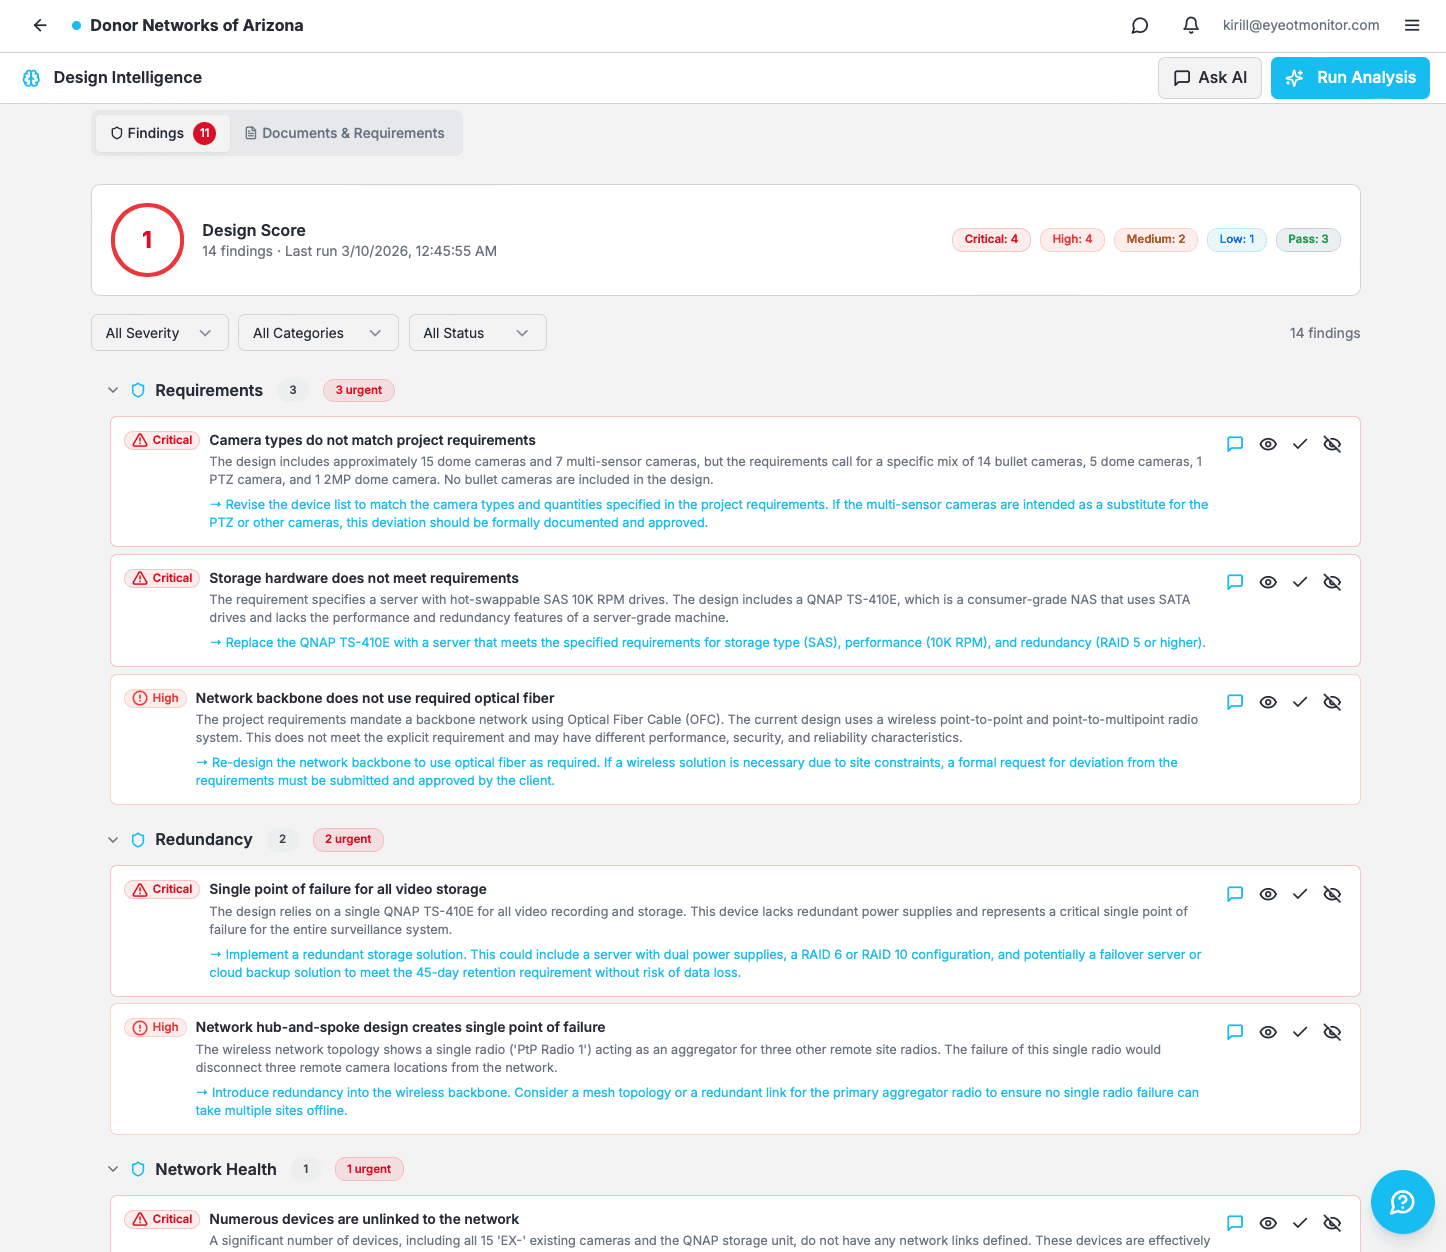Click the Redundancy section shield icon

(x=138, y=840)
